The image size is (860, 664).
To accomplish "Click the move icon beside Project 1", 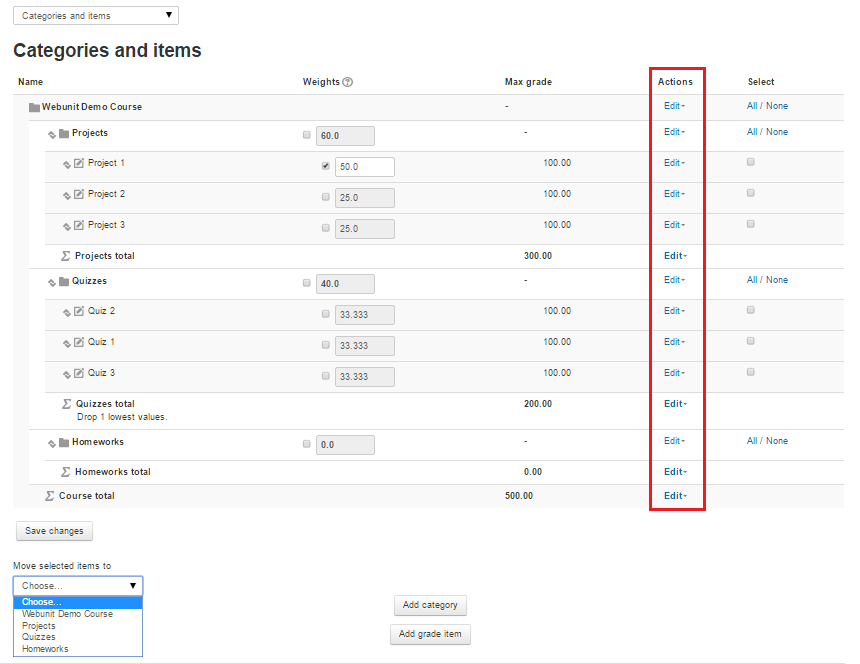I will [x=67, y=164].
